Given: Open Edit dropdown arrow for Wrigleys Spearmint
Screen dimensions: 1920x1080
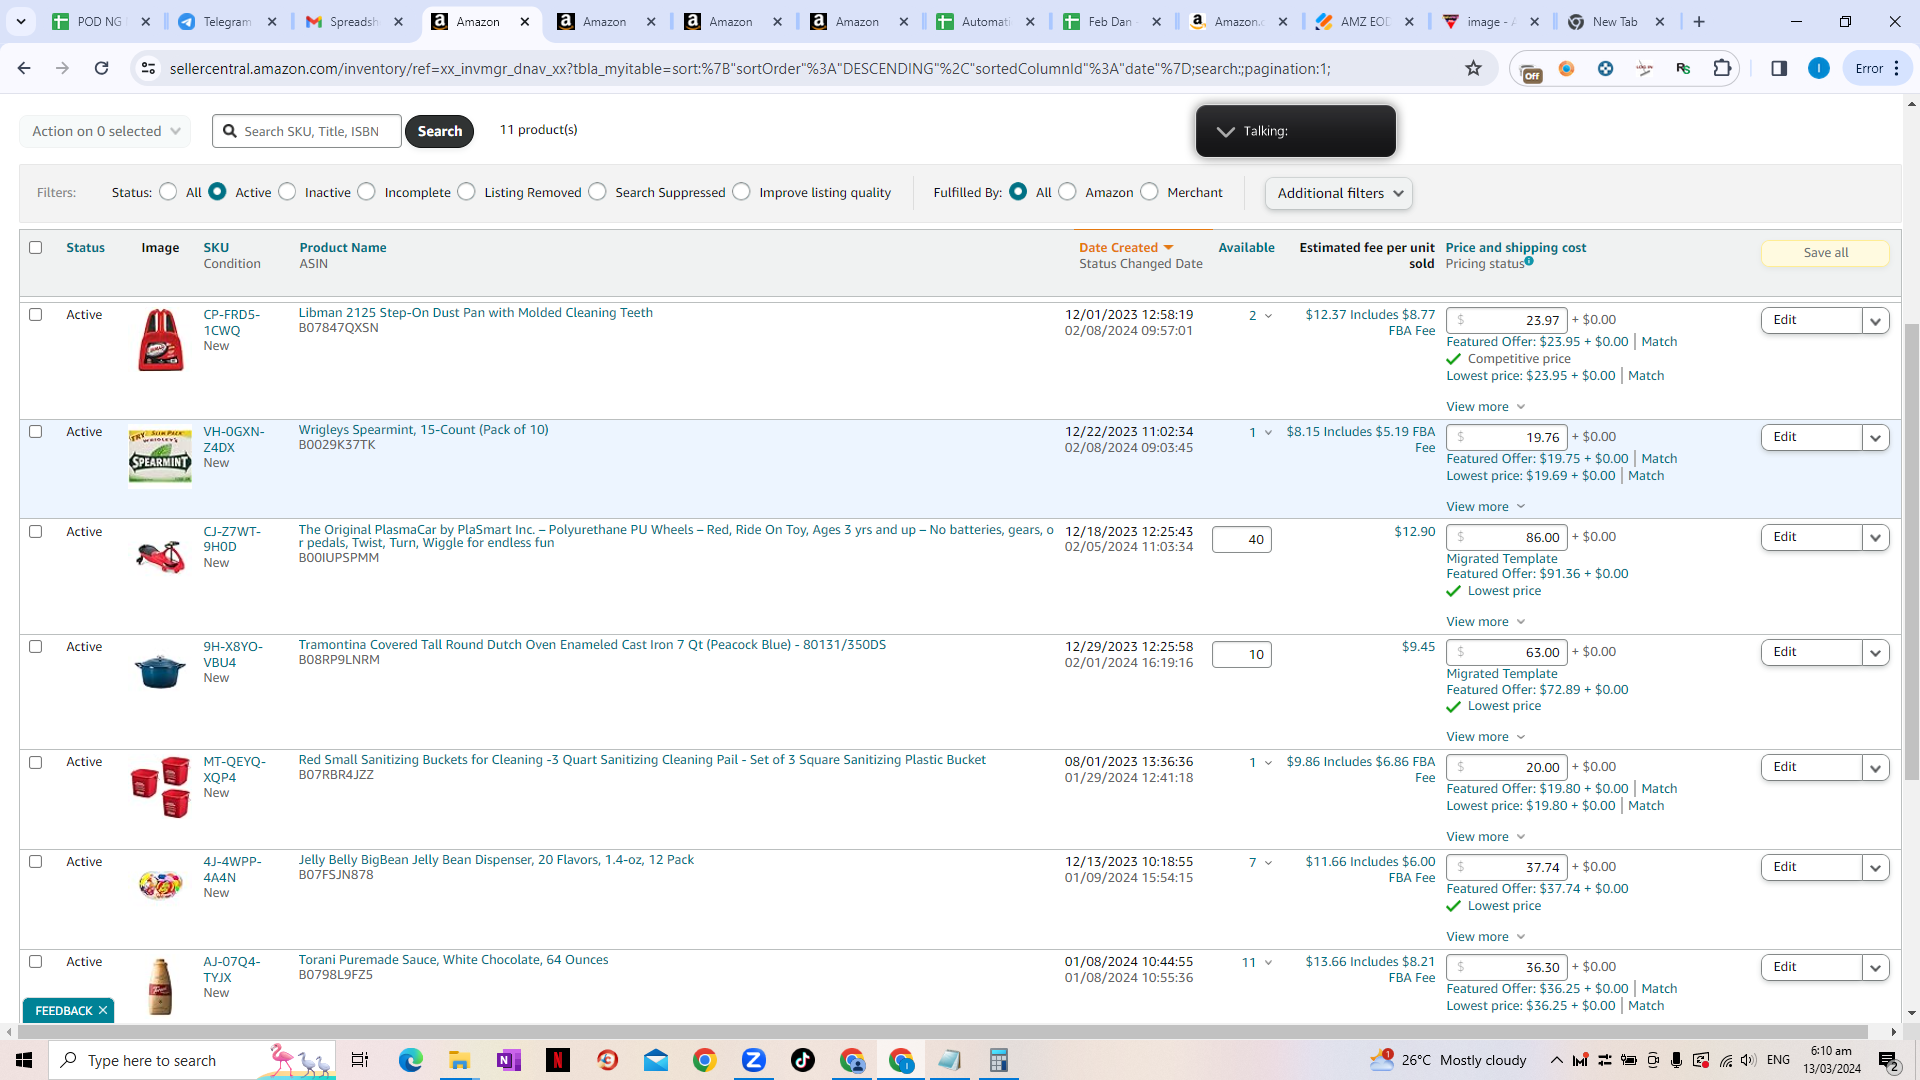Looking at the screenshot, I should [x=1876, y=438].
